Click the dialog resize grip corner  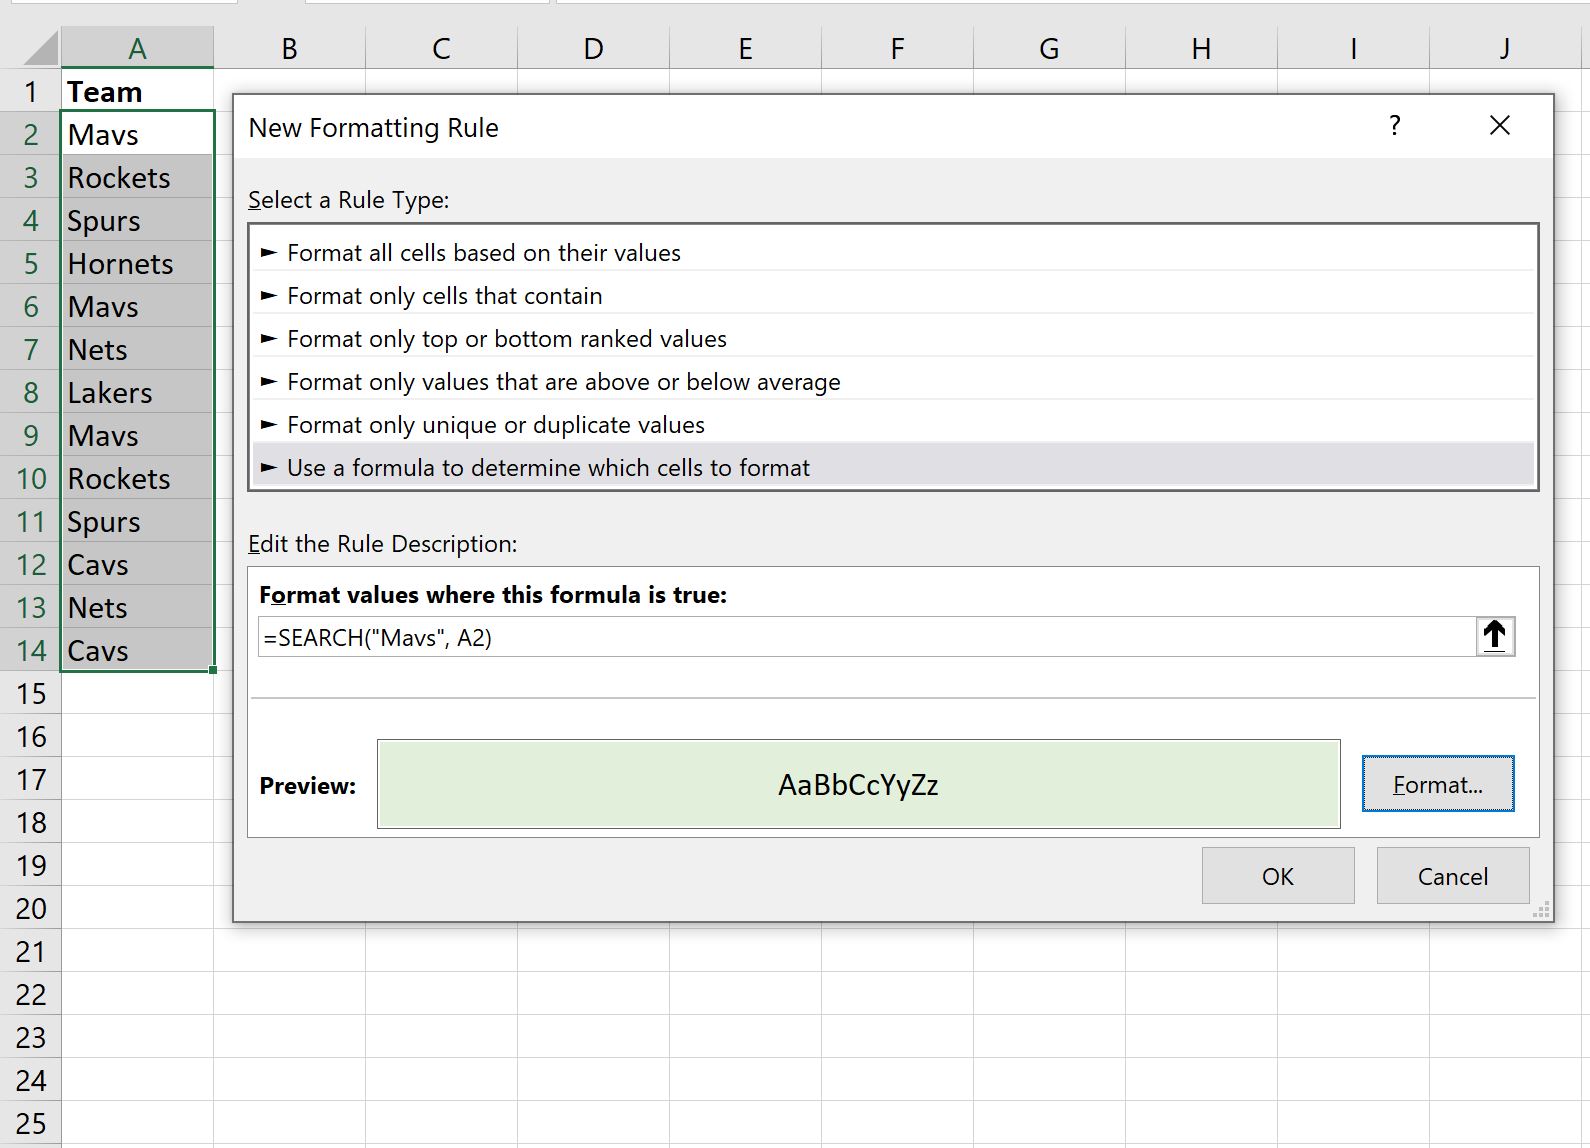click(x=1541, y=910)
